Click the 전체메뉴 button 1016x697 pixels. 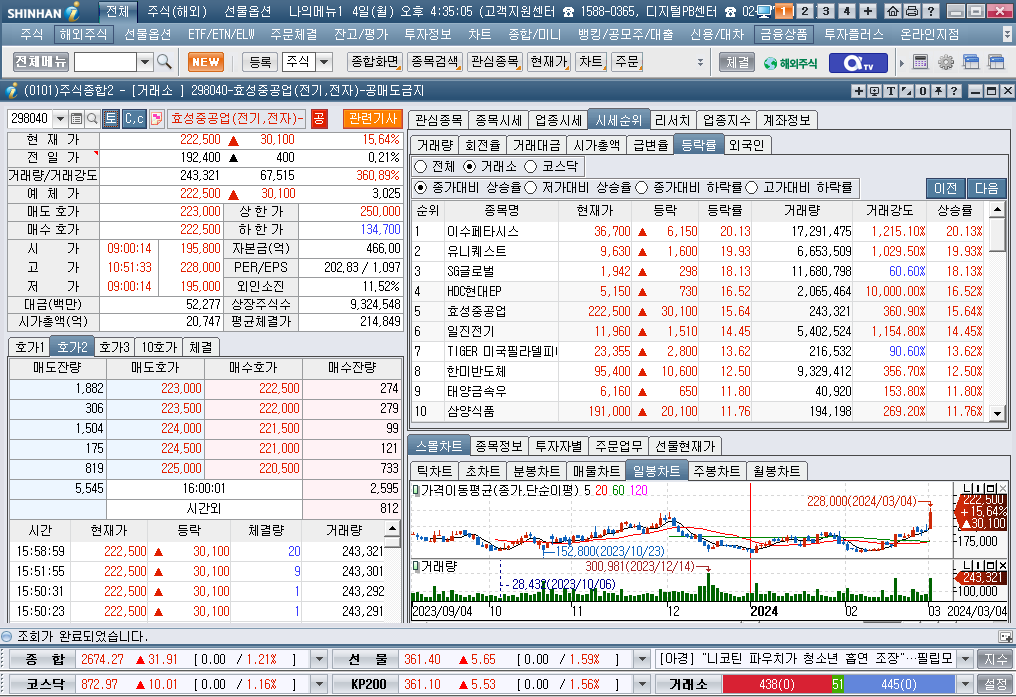pos(41,62)
